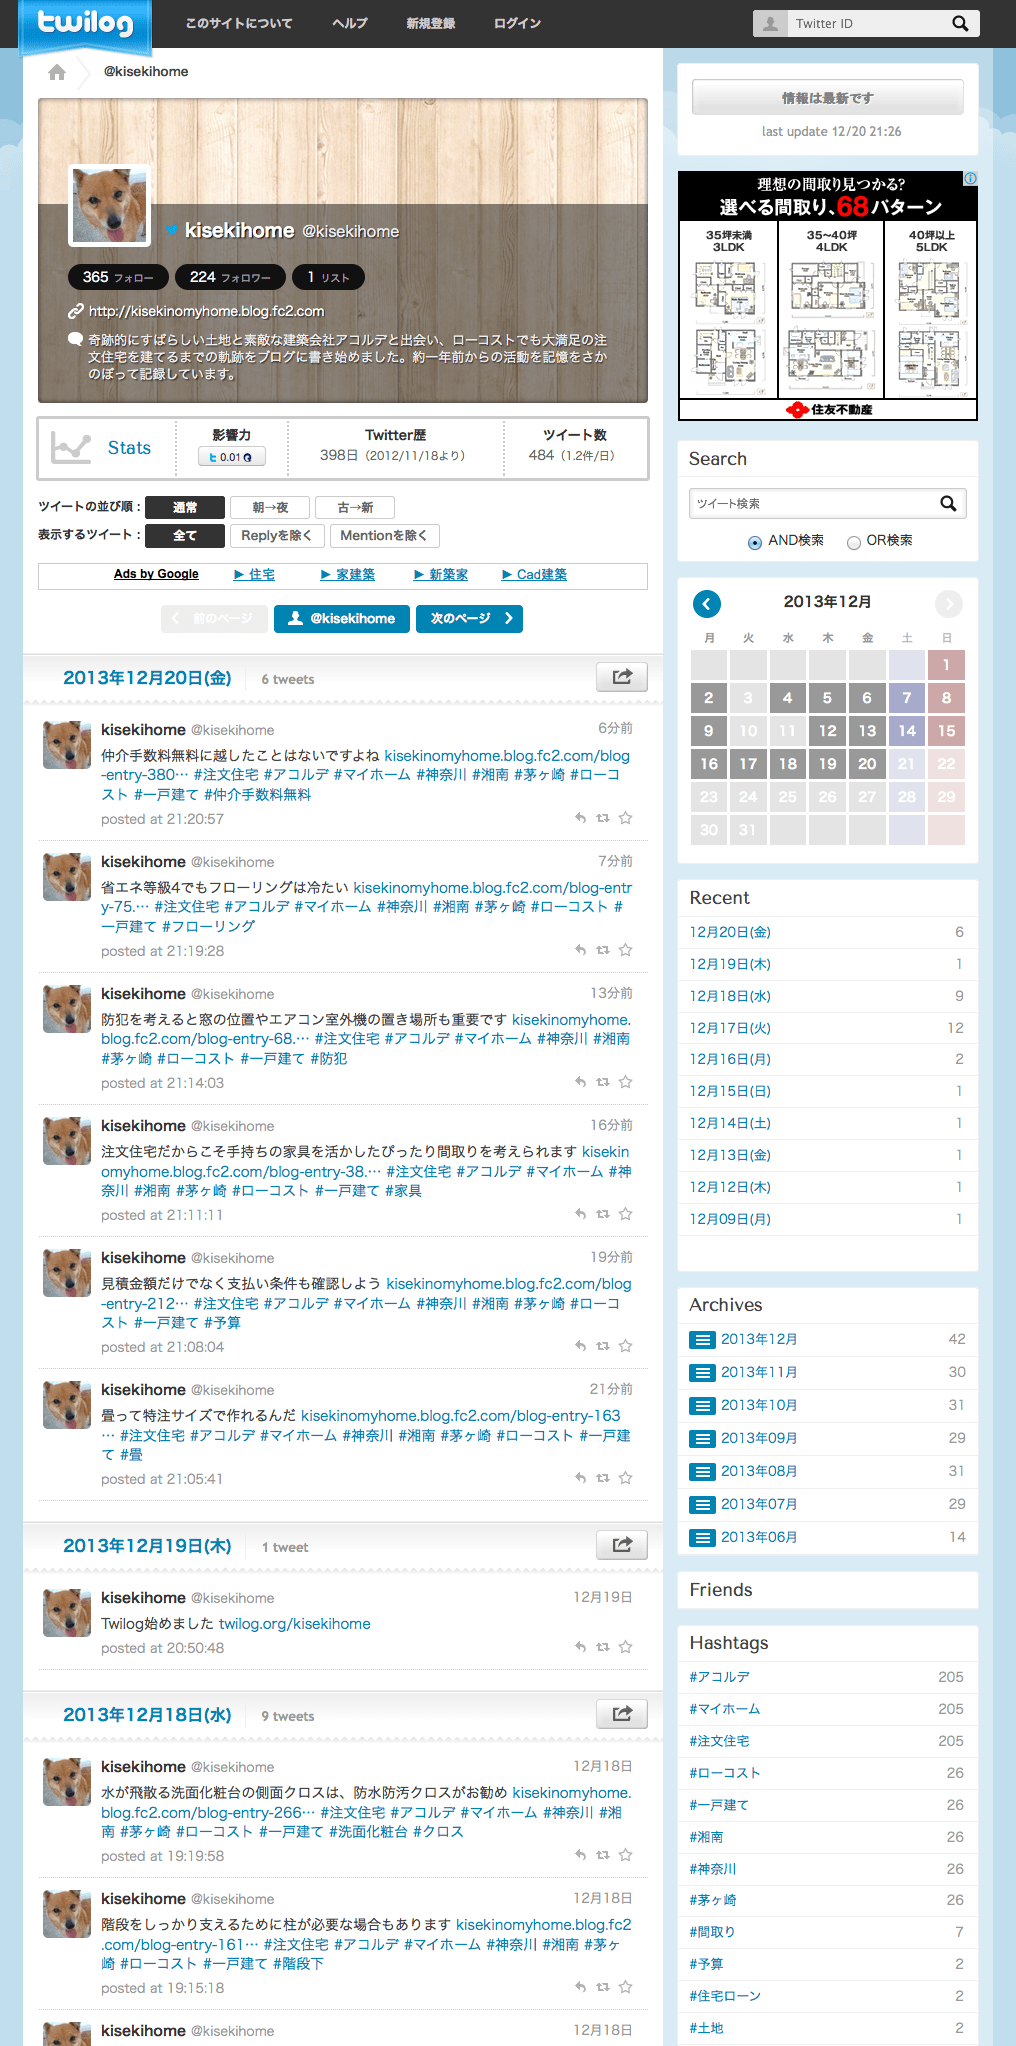
Task: Click the magnifier icon in Twitter ID box
Action: coord(959,24)
